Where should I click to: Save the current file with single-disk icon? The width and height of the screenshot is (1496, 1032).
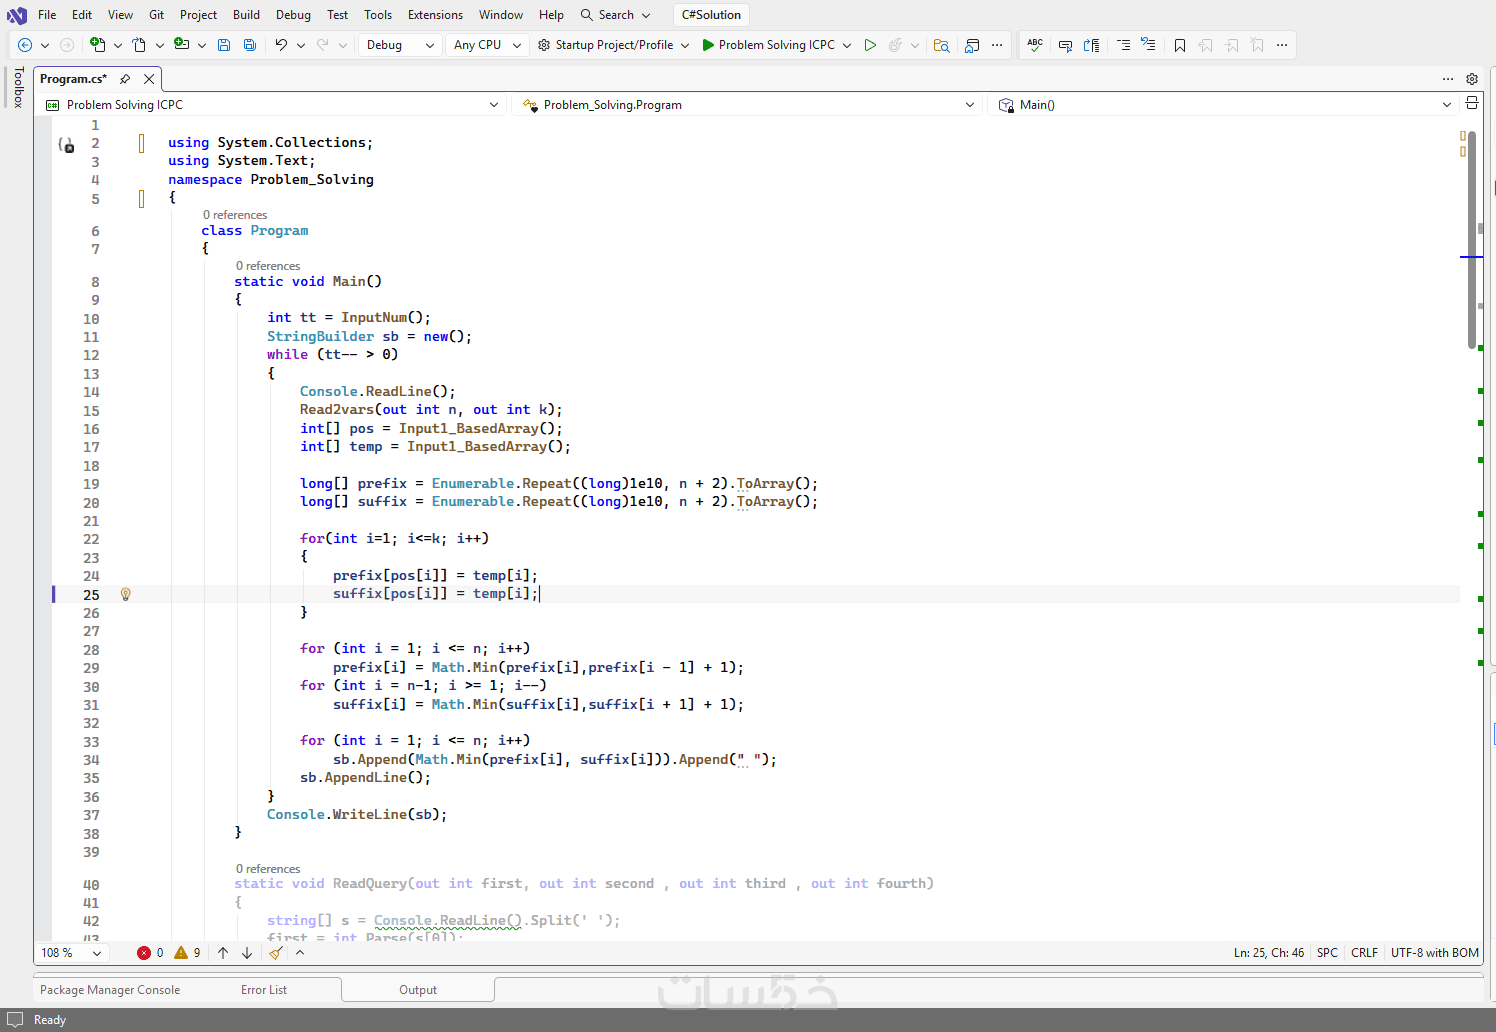pyautogui.click(x=224, y=45)
